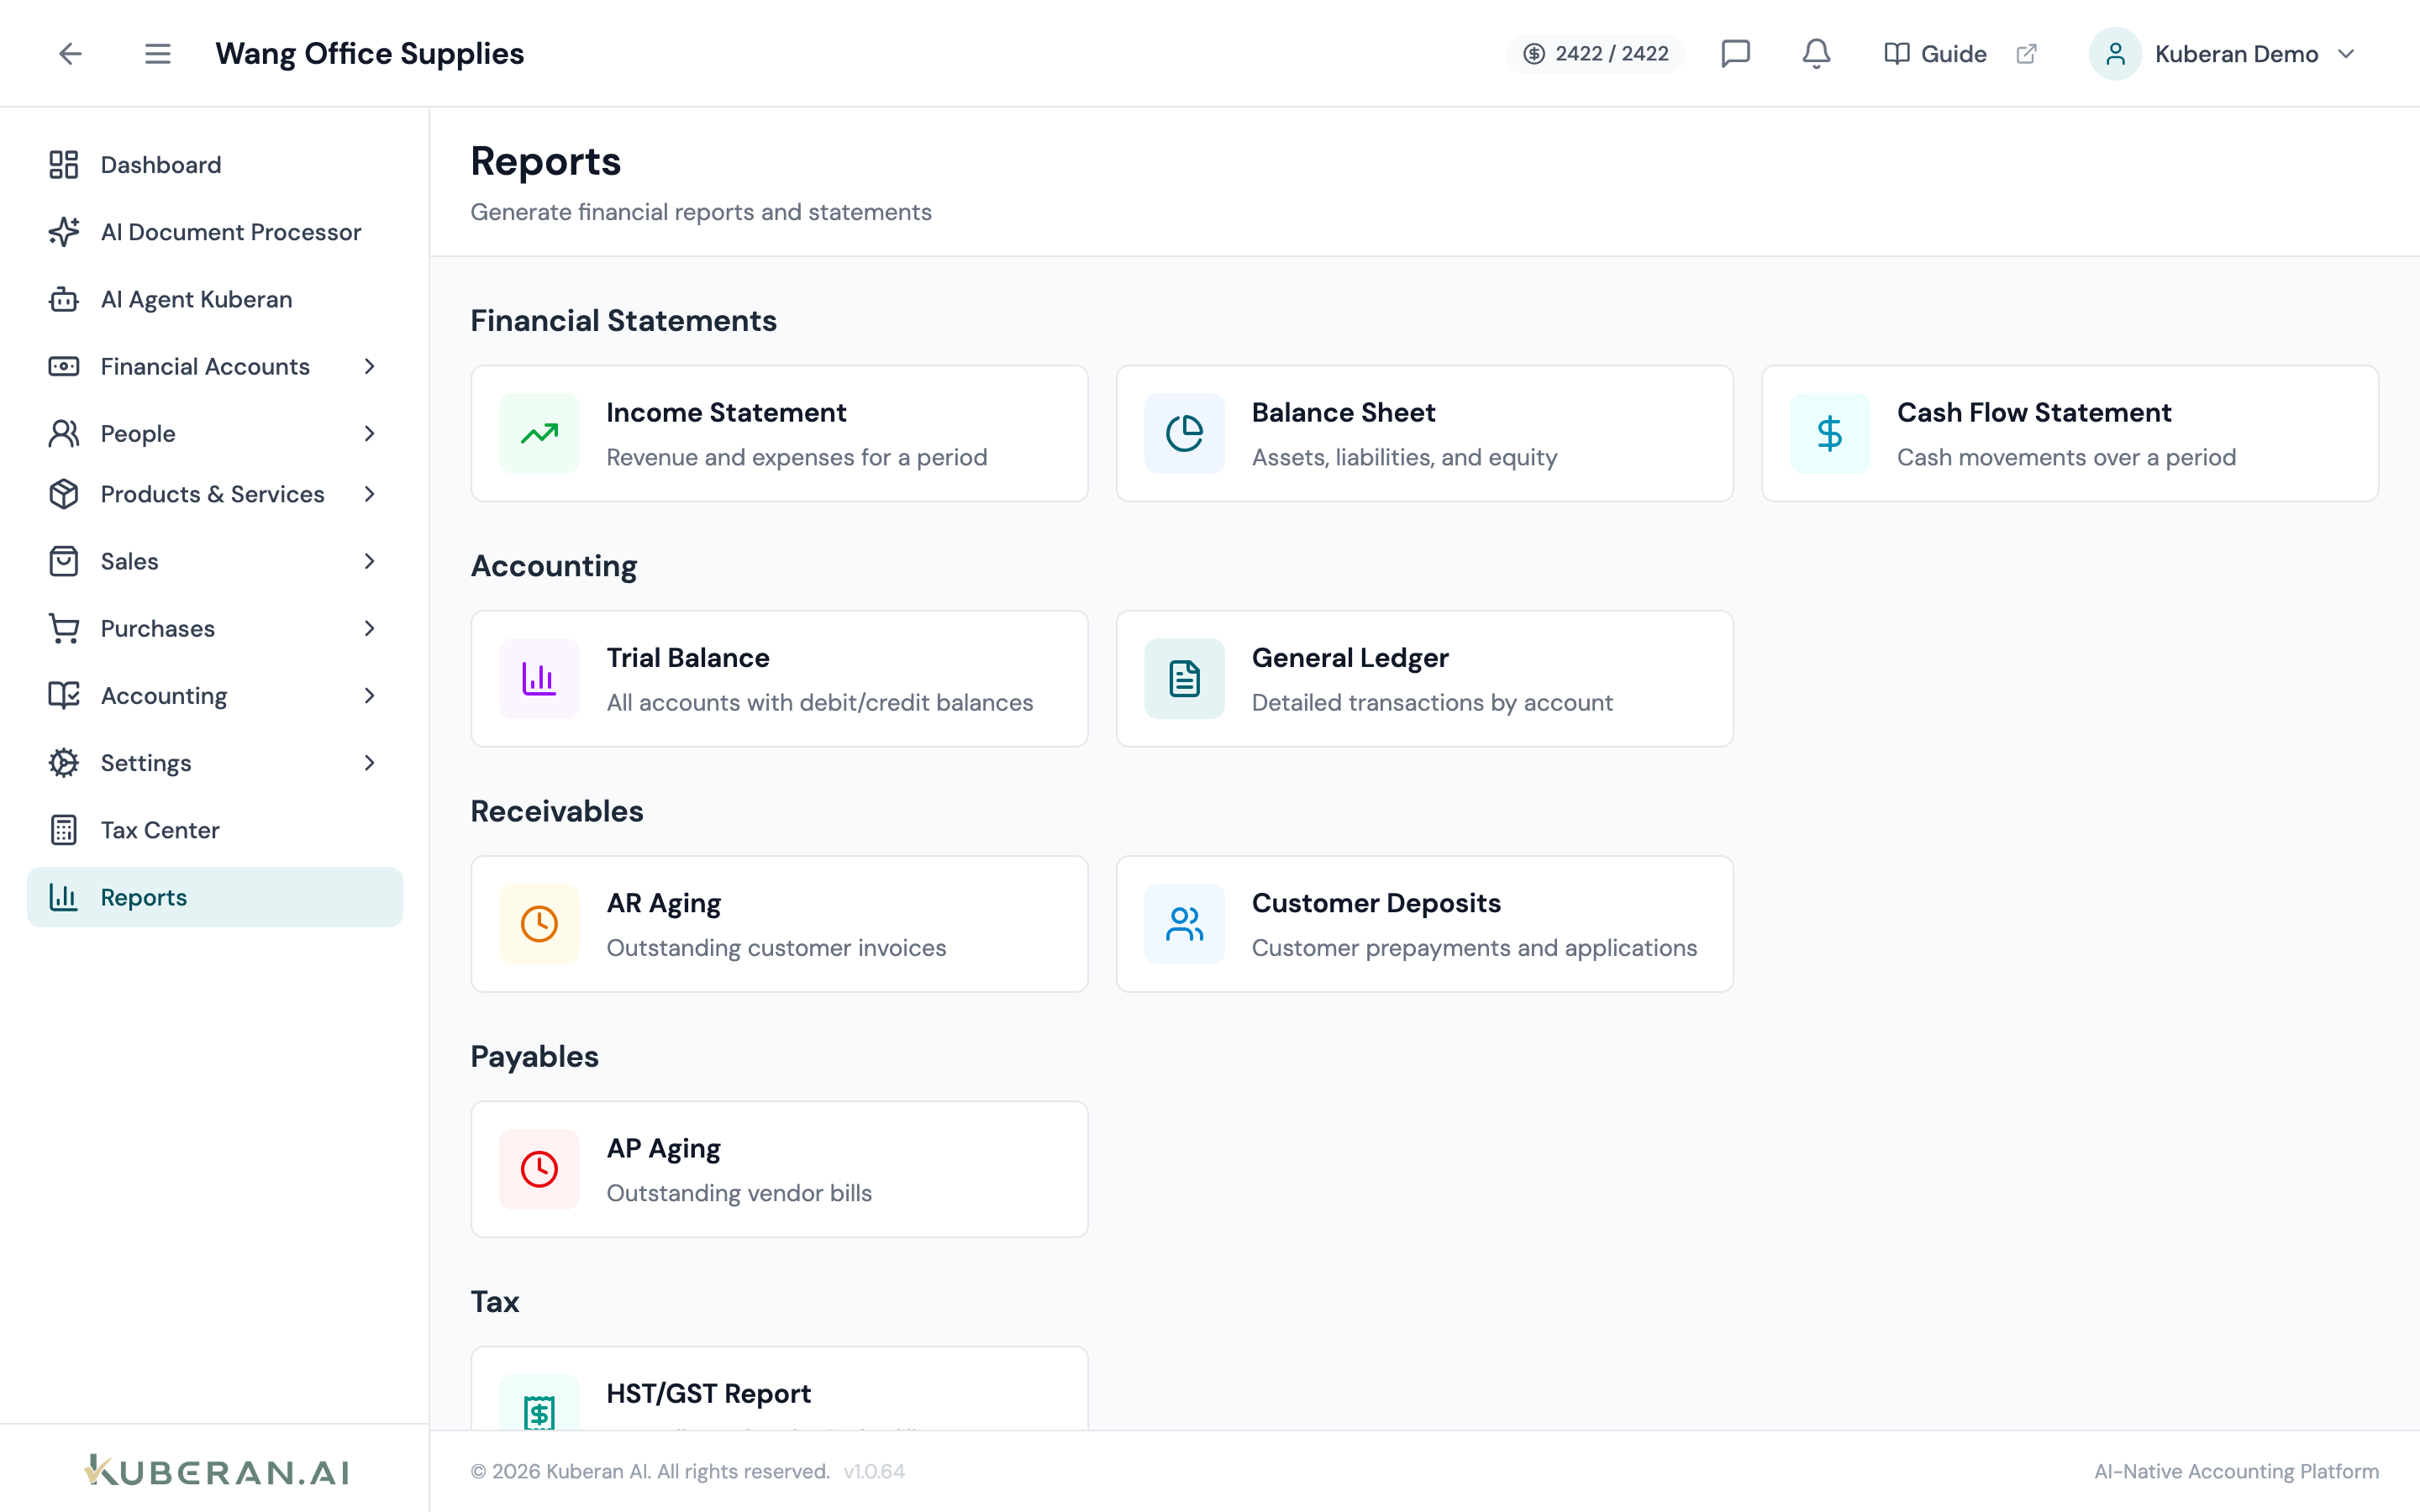Click the Products & Services box icon
The width and height of the screenshot is (2420, 1512).
64,494
